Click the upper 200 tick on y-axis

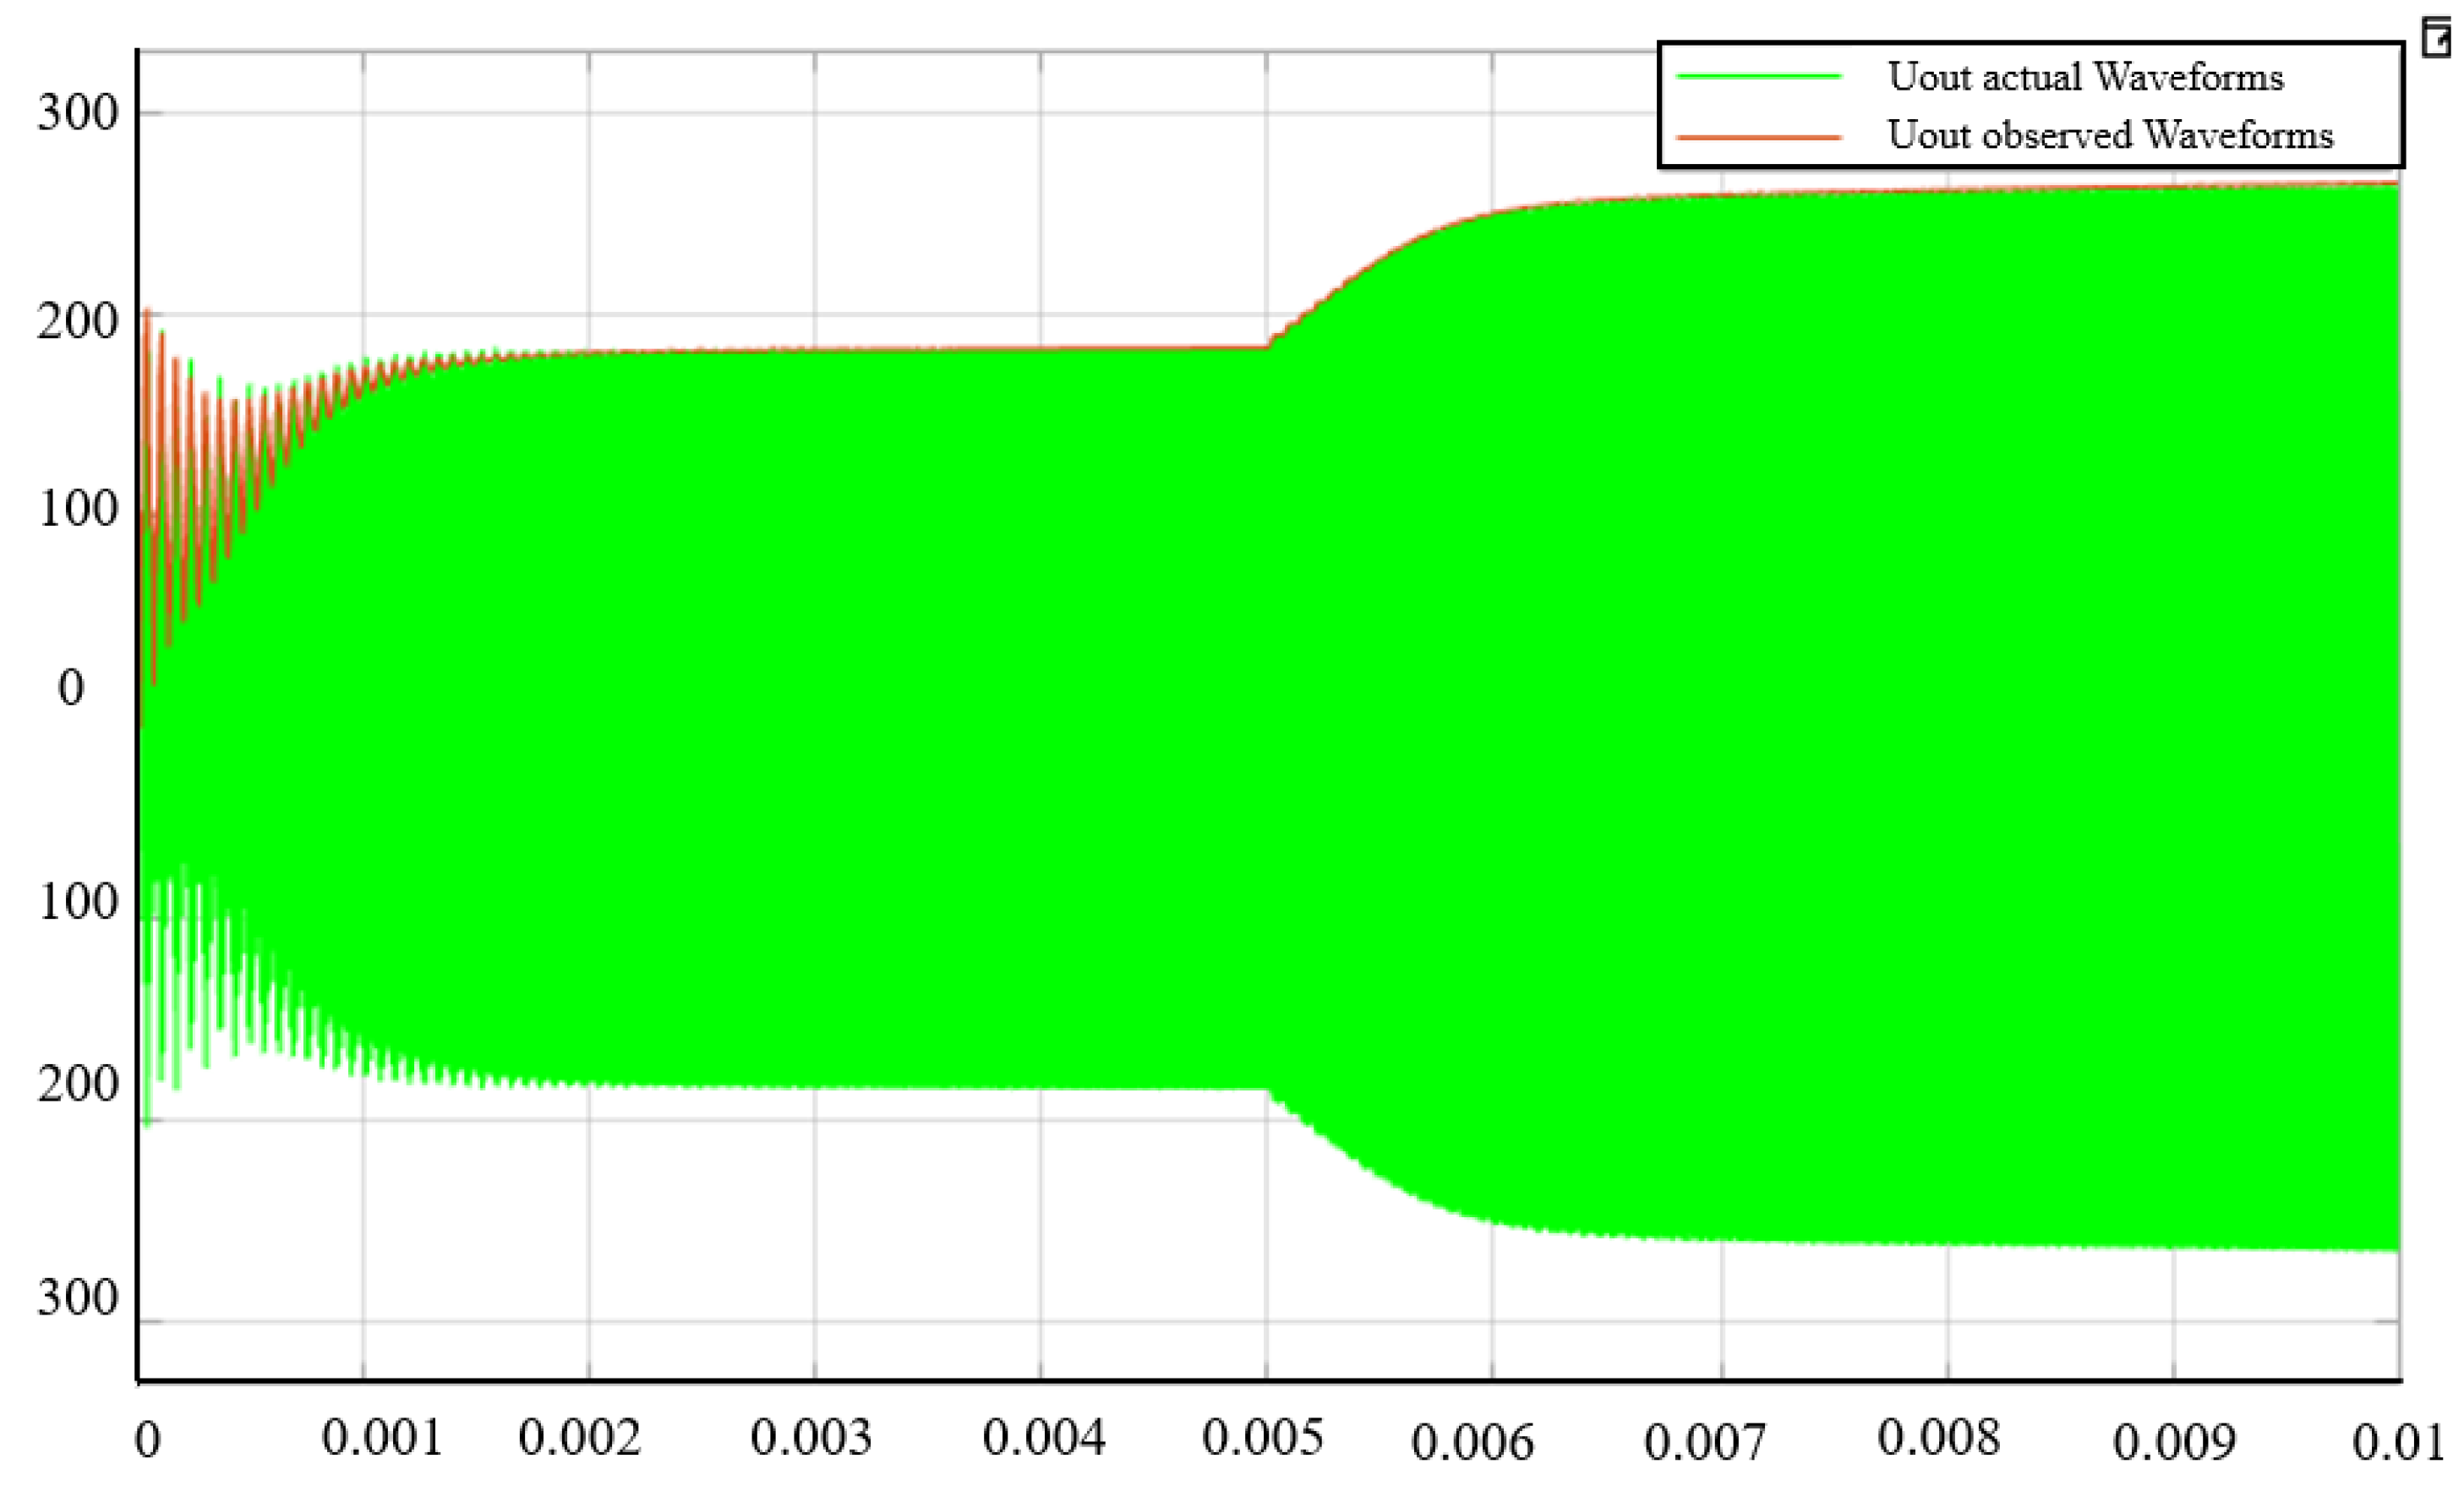[77, 322]
